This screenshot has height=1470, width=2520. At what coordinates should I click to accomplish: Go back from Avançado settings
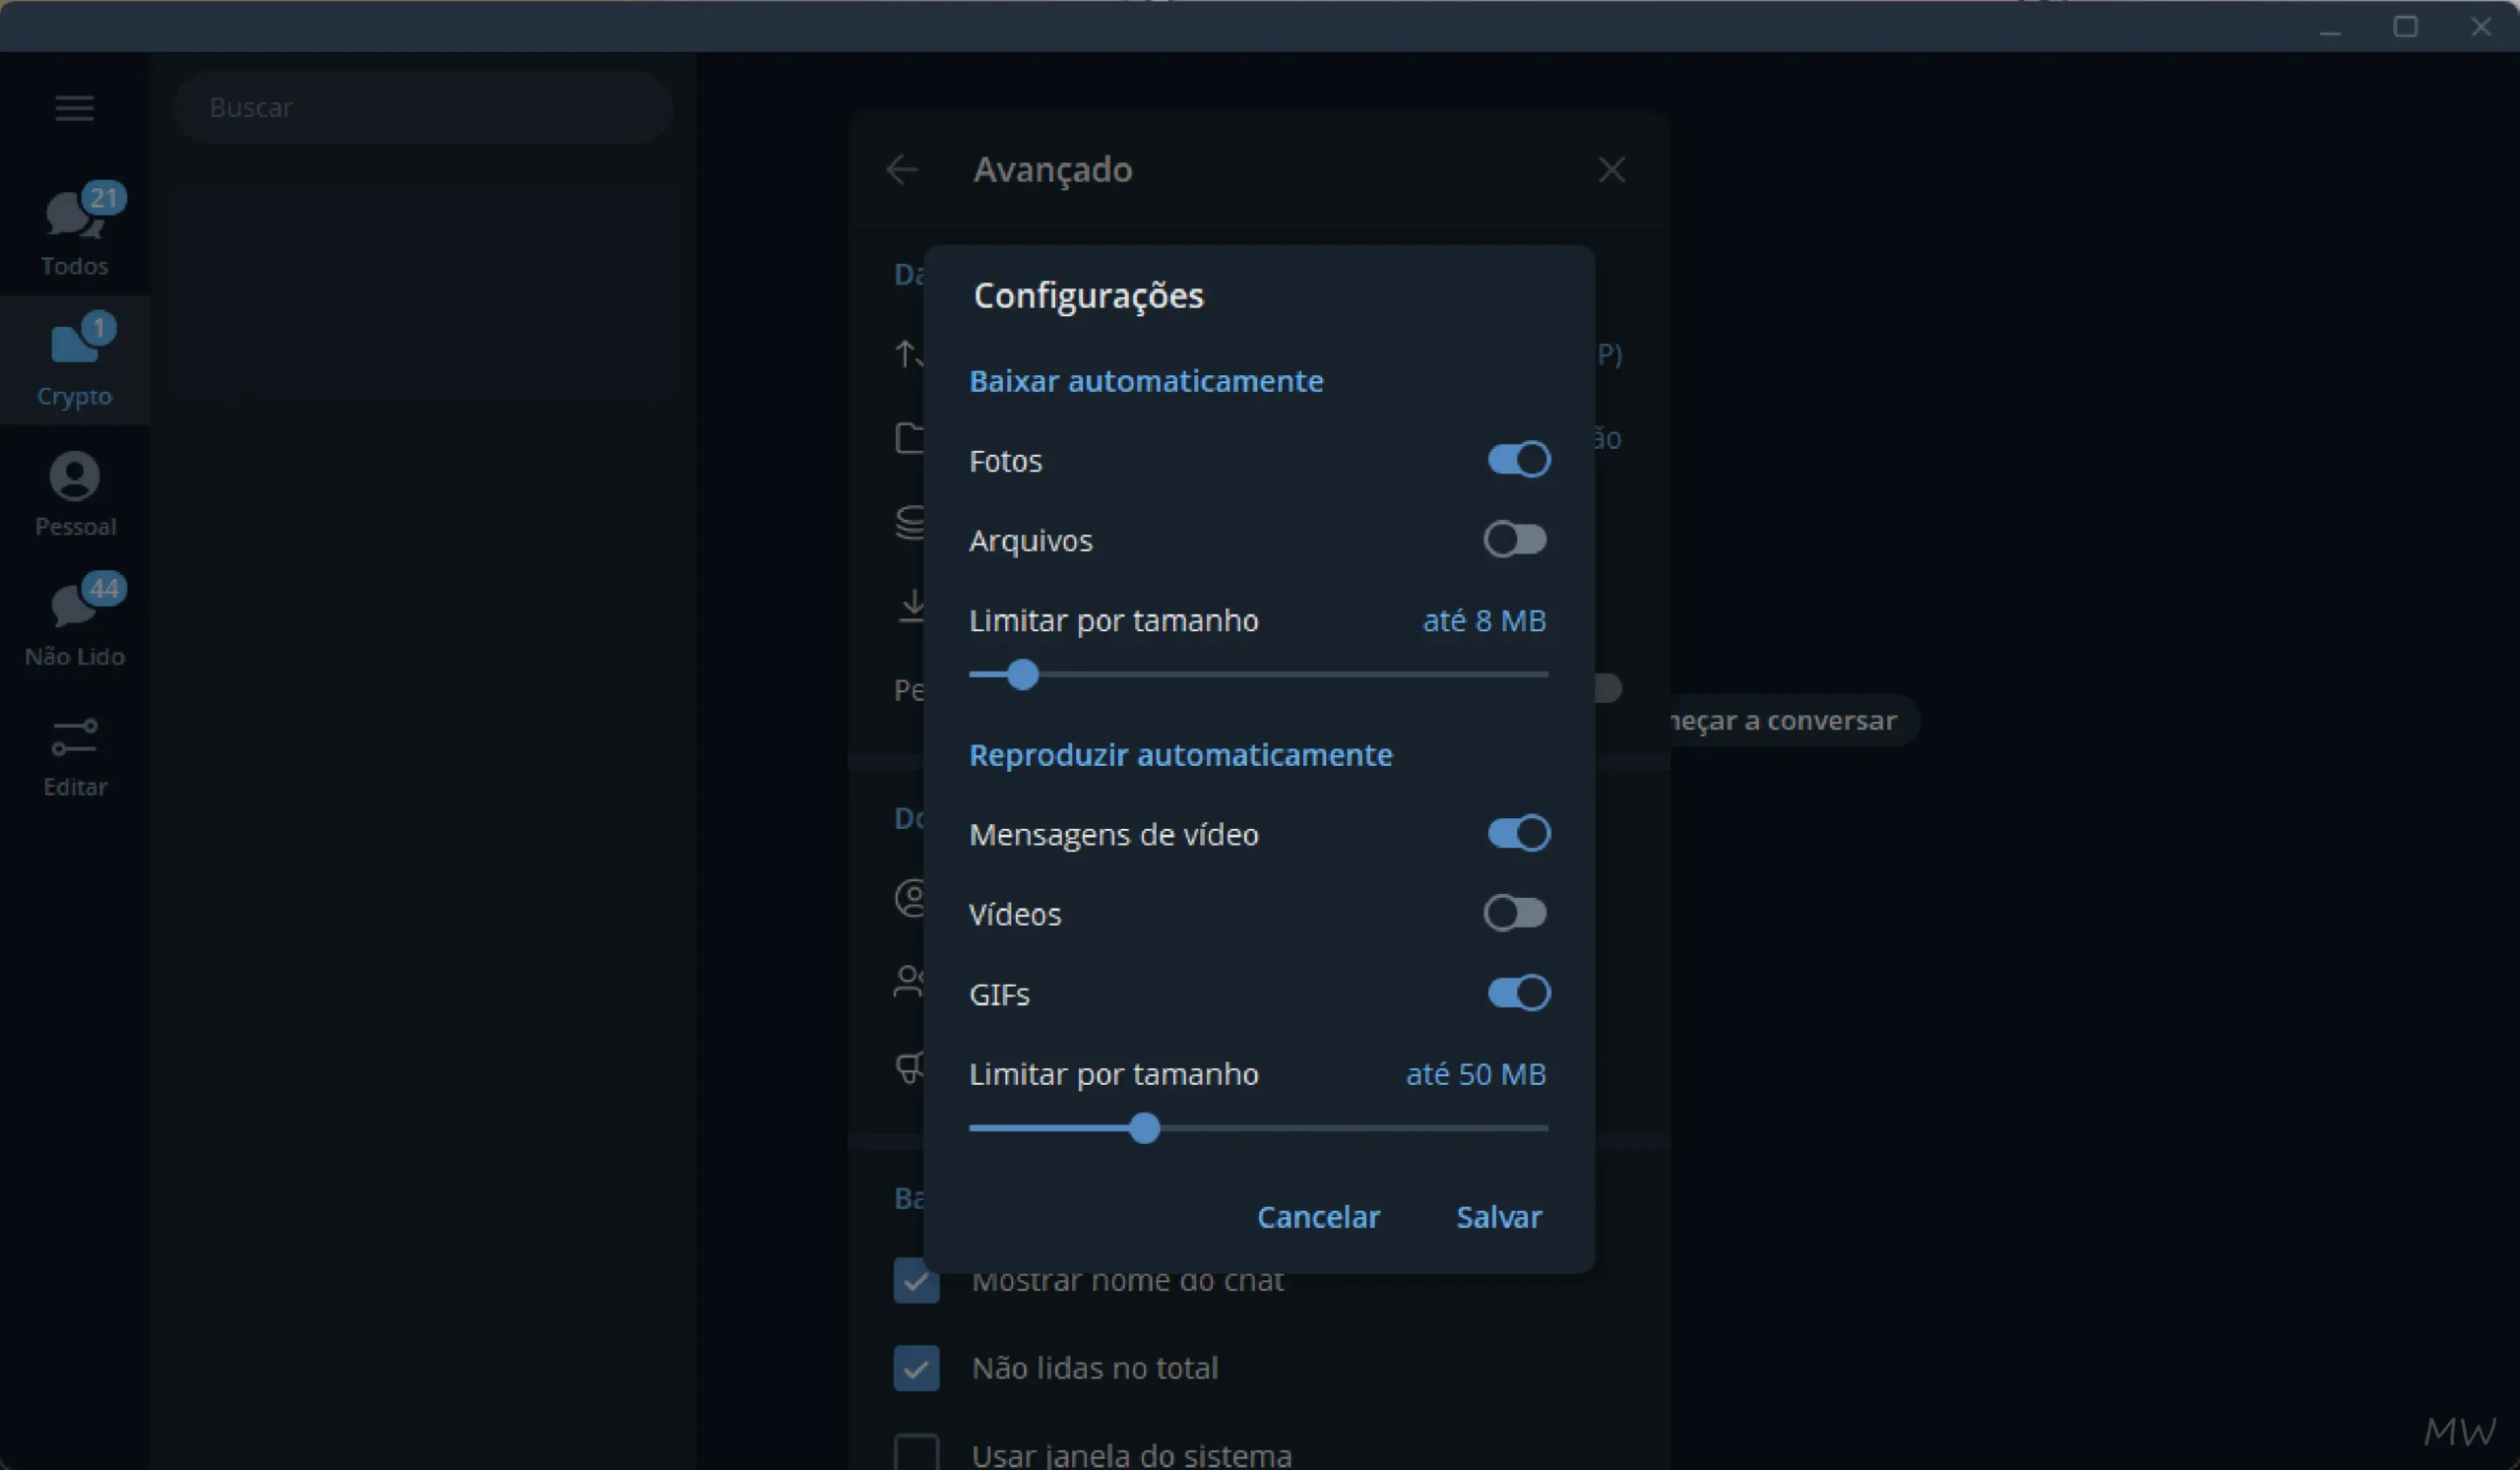click(x=902, y=169)
